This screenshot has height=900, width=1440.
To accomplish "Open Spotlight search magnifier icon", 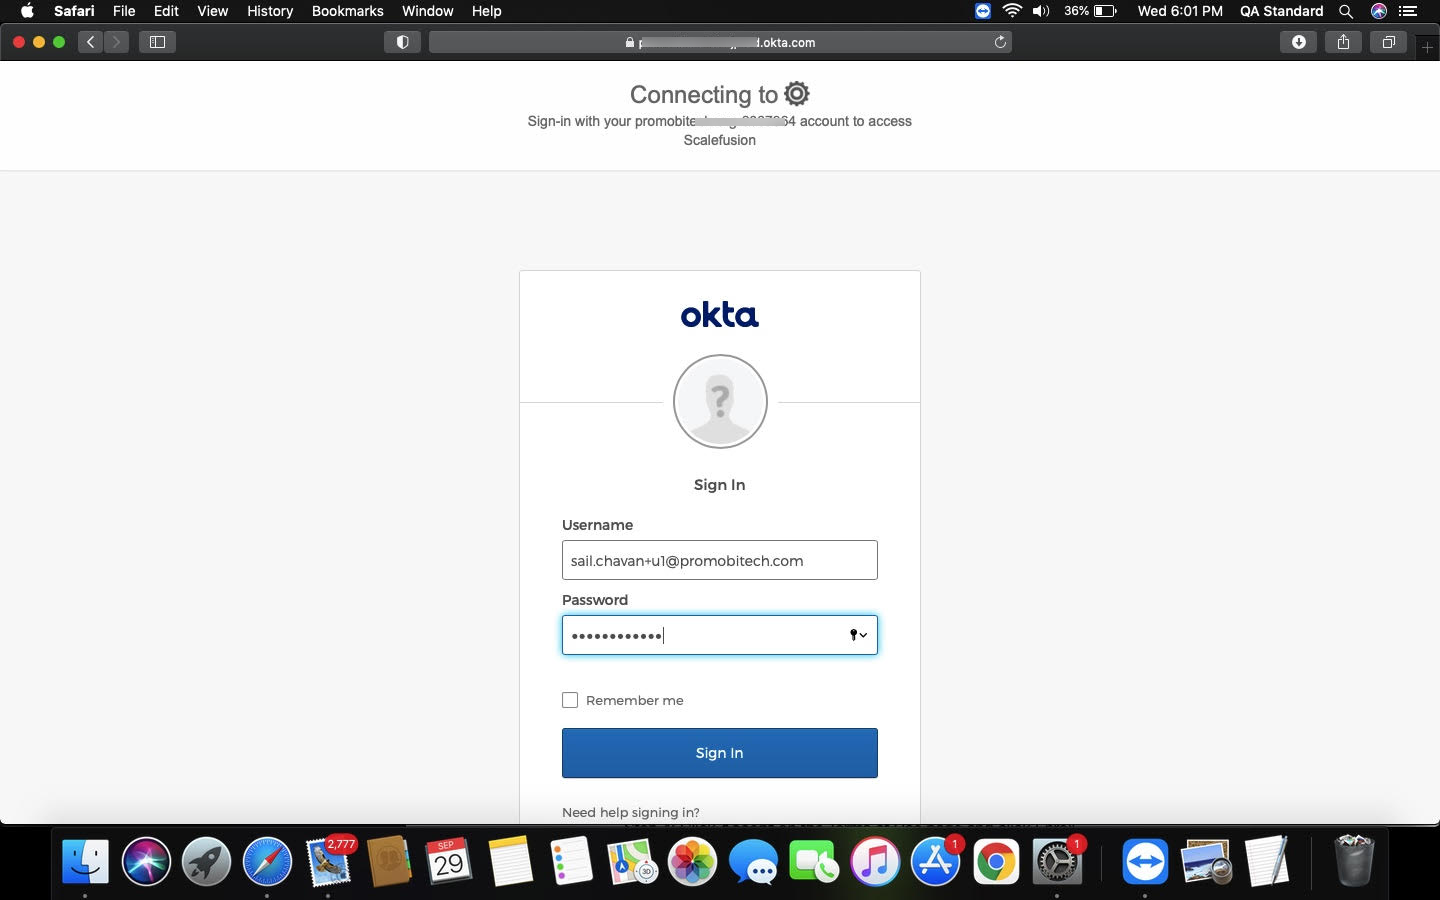I will (x=1346, y=11).
